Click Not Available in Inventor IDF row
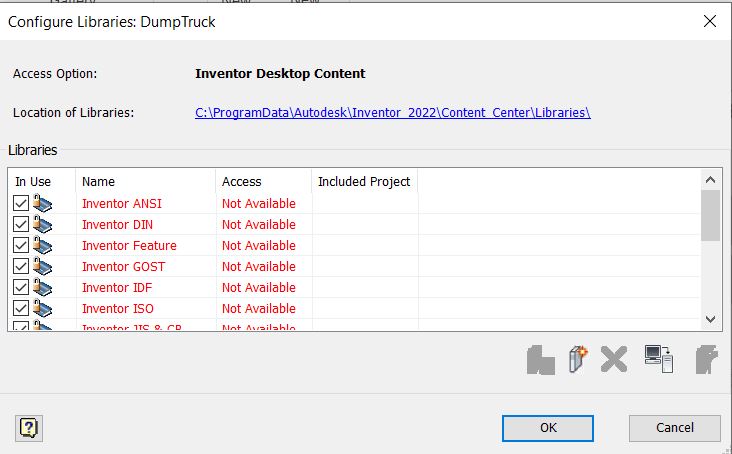Viewport: 732px width, 454px height. [x=259, y=287]
